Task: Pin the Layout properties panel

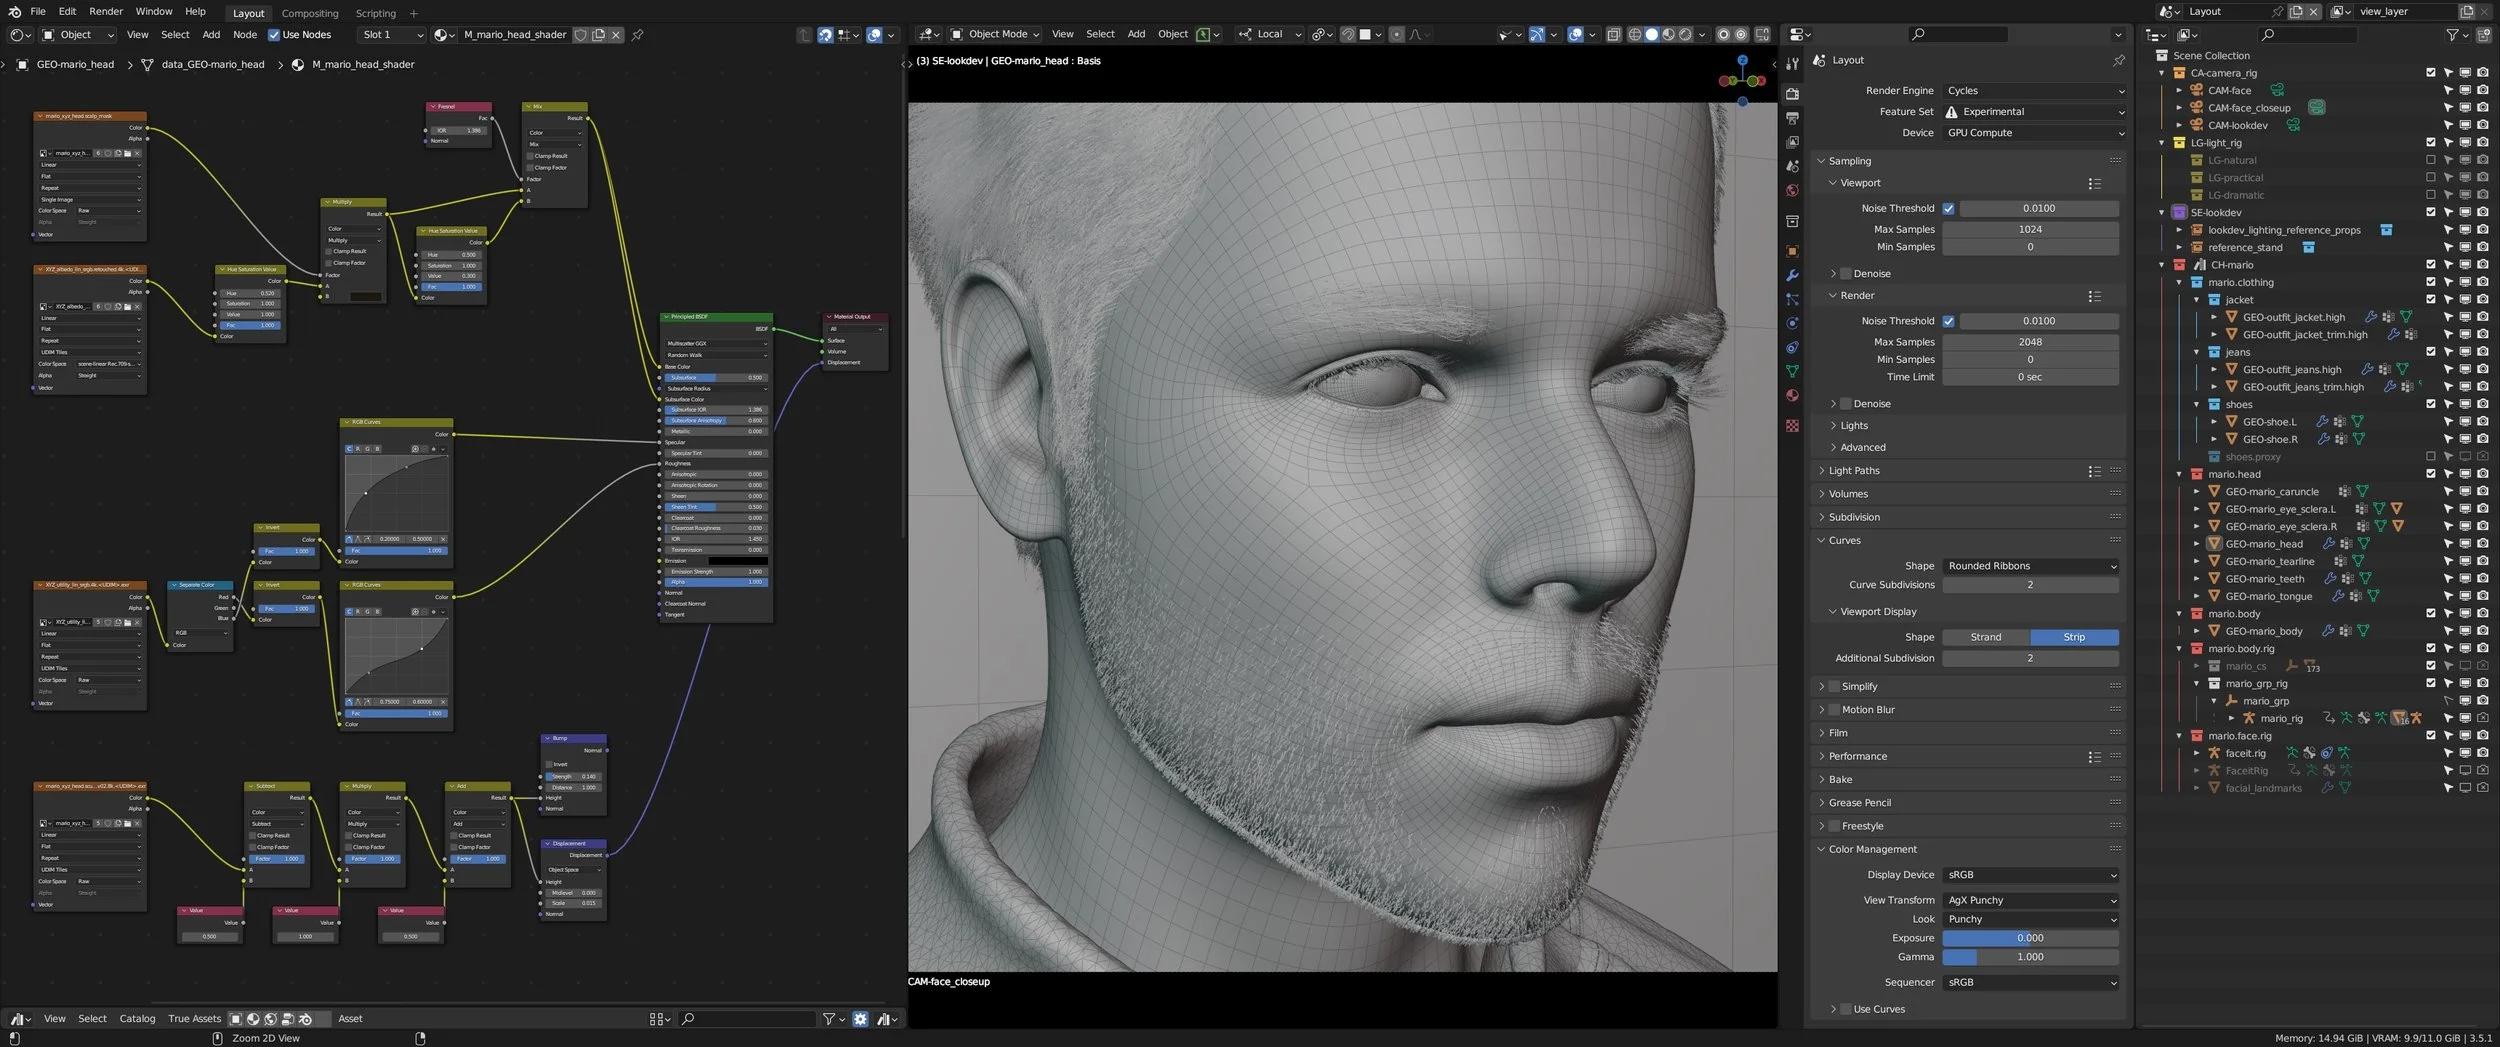Action: [2119, 60]
